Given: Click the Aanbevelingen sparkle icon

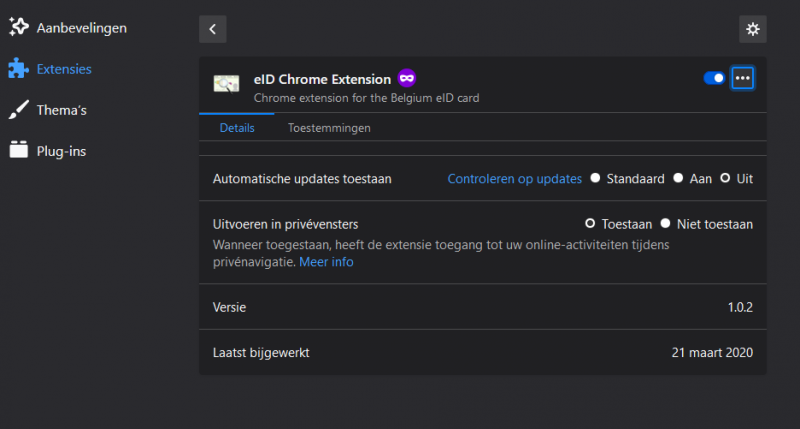Looking at the screenshot, I should click(18, 28).
